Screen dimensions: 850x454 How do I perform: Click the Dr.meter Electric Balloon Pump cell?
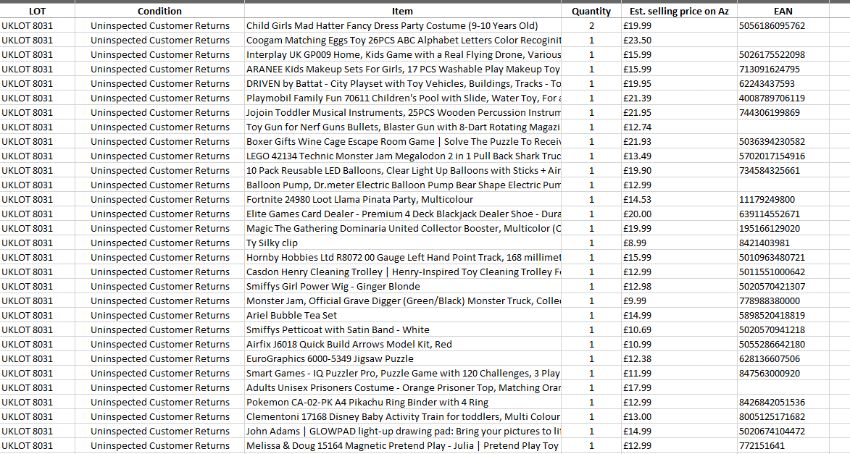pyautogui.click(x=403, y=185)
